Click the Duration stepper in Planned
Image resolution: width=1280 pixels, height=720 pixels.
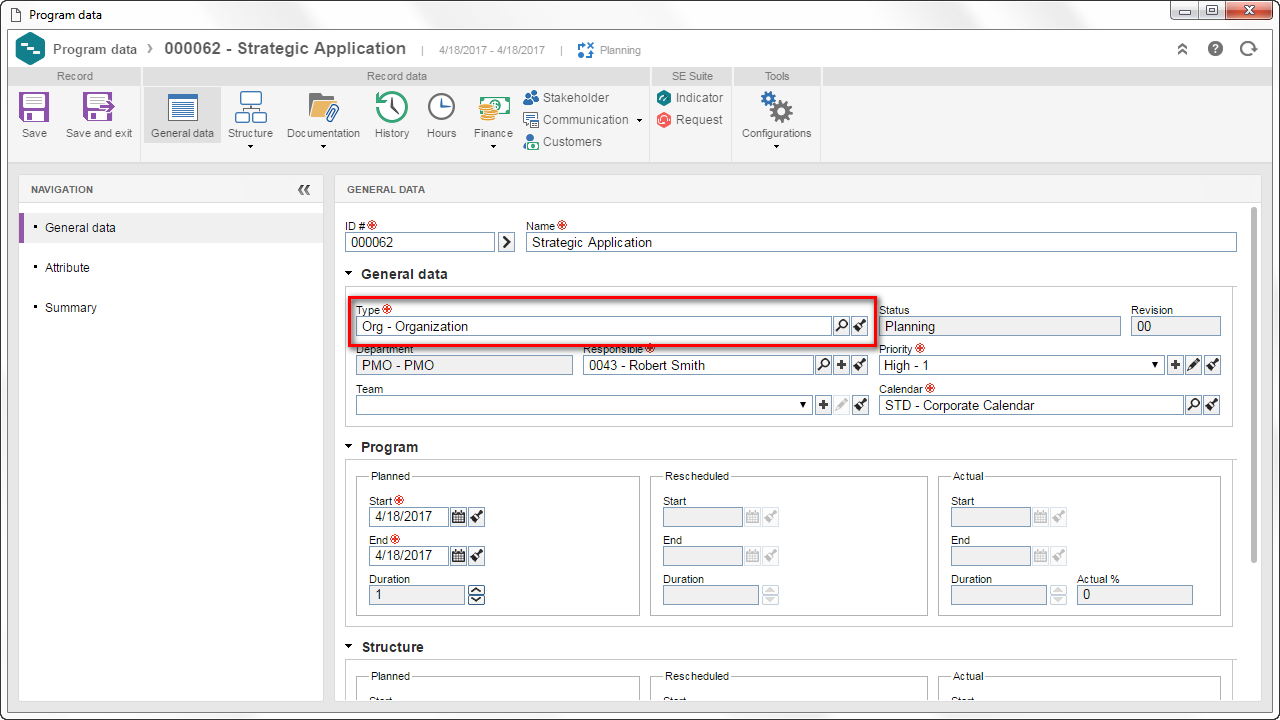(476, 595)
